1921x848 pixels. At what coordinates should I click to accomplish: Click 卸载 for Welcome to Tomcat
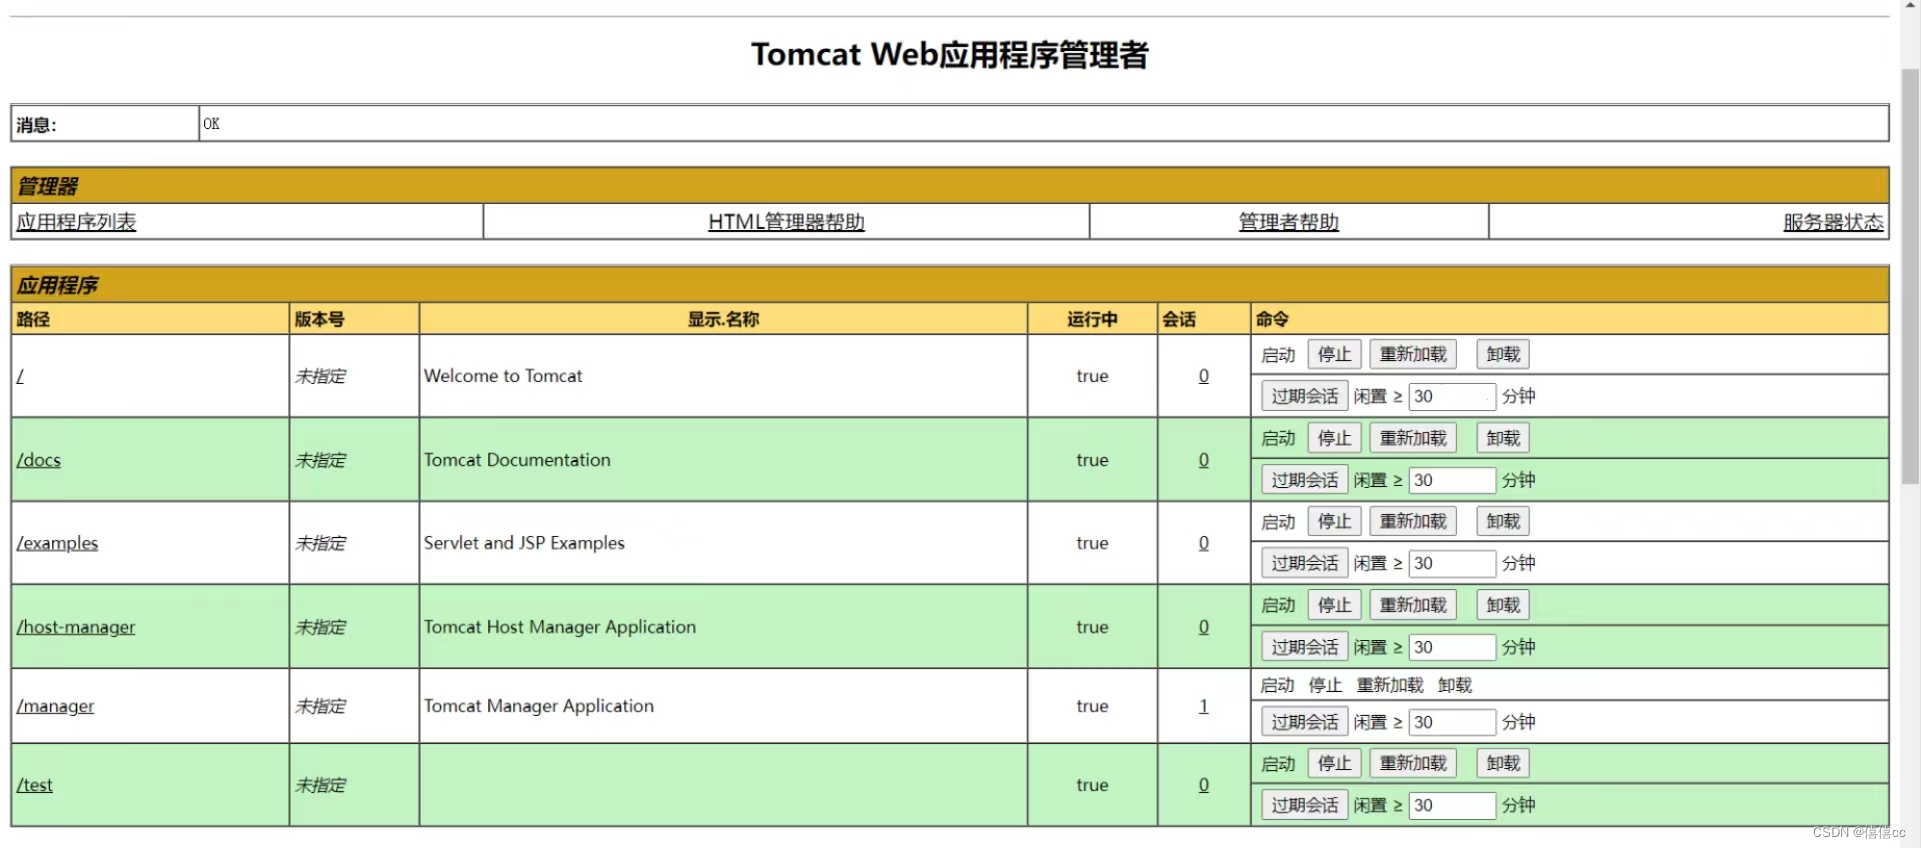[x=1503, y=354]
